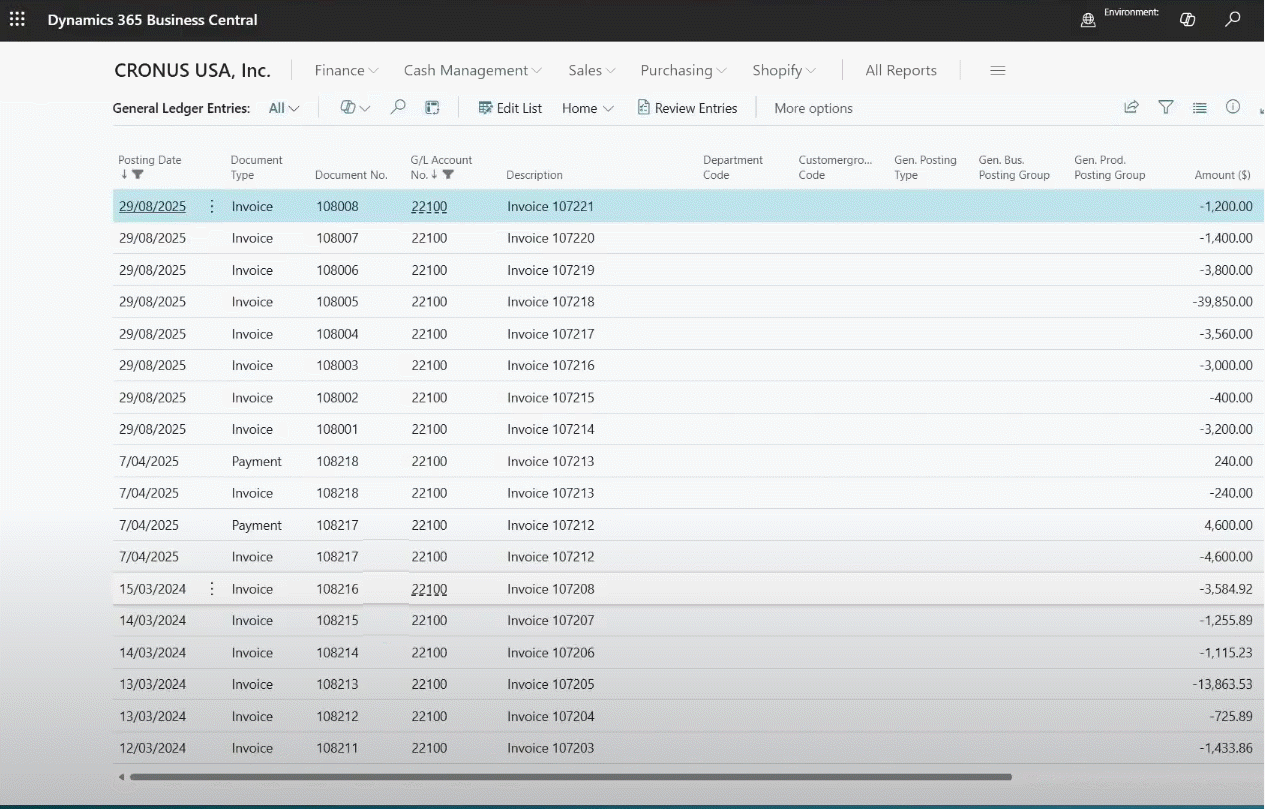This screenshot has height=809, width=1265.
Task: Click the Review Entries button
Action: tap(687, 108)
